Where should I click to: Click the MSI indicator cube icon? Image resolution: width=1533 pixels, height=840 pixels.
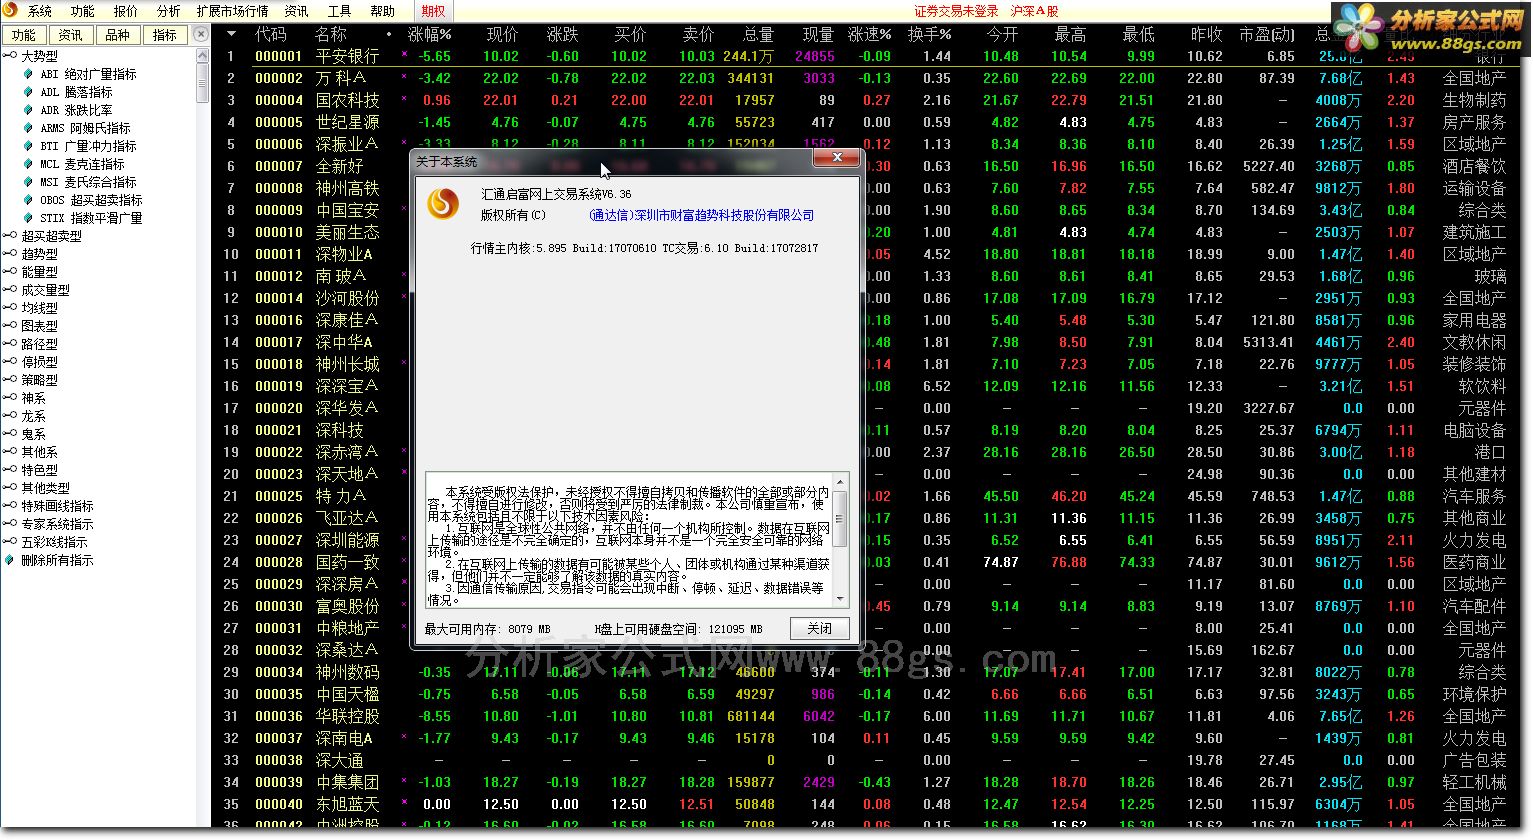coord(28,182)
